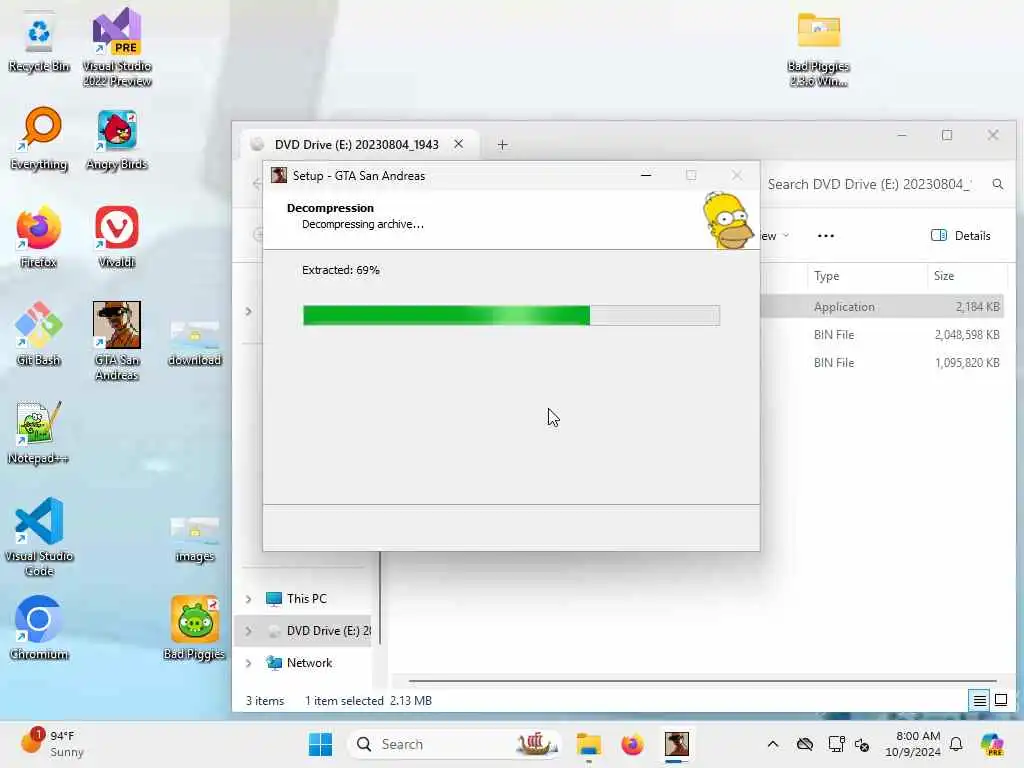This screenshot has height=768, width=1024.
Task: Open Copilot Preview icon in taskbar
Action: (992, 744)
